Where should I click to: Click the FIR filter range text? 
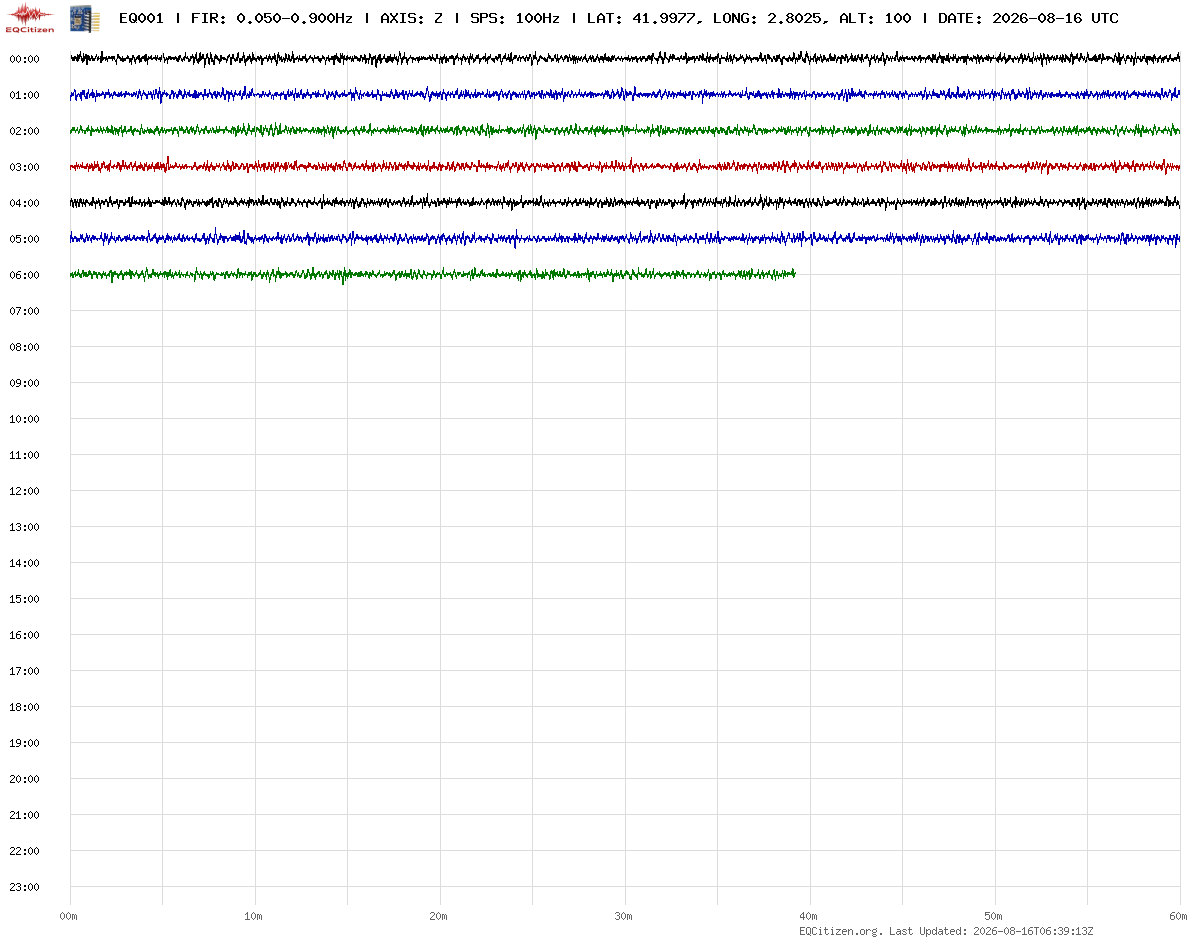(271, 18)
